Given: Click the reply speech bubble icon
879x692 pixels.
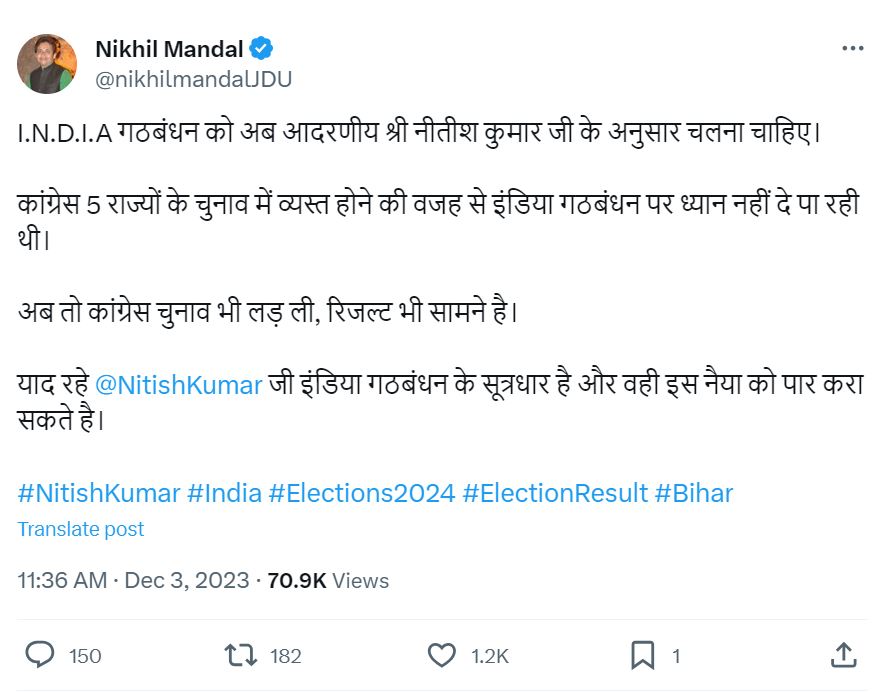Looking at the screenshot, I should pyautogui.click(x=39, y=655).
